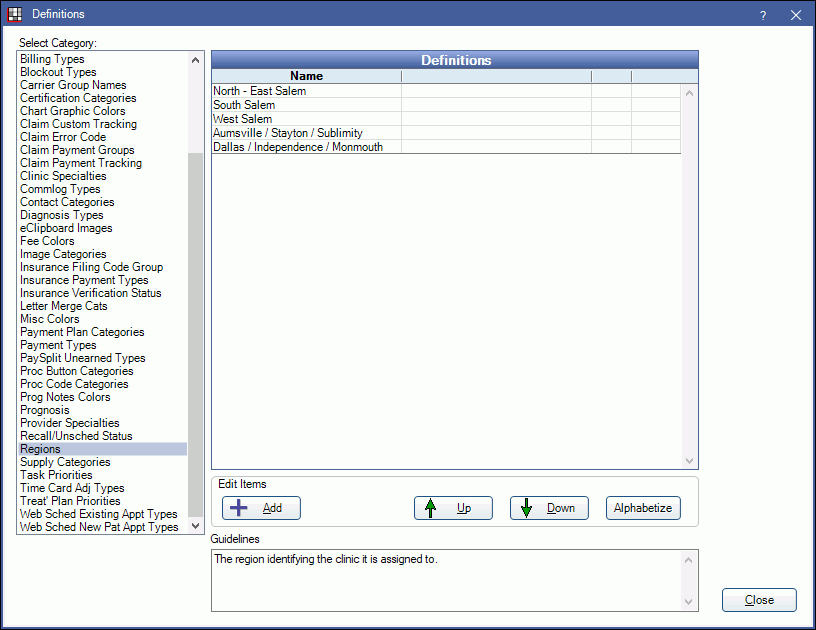Screen dimensions: 816x630
Task: Select Payment Types category
Action: [x=103, y=345]
